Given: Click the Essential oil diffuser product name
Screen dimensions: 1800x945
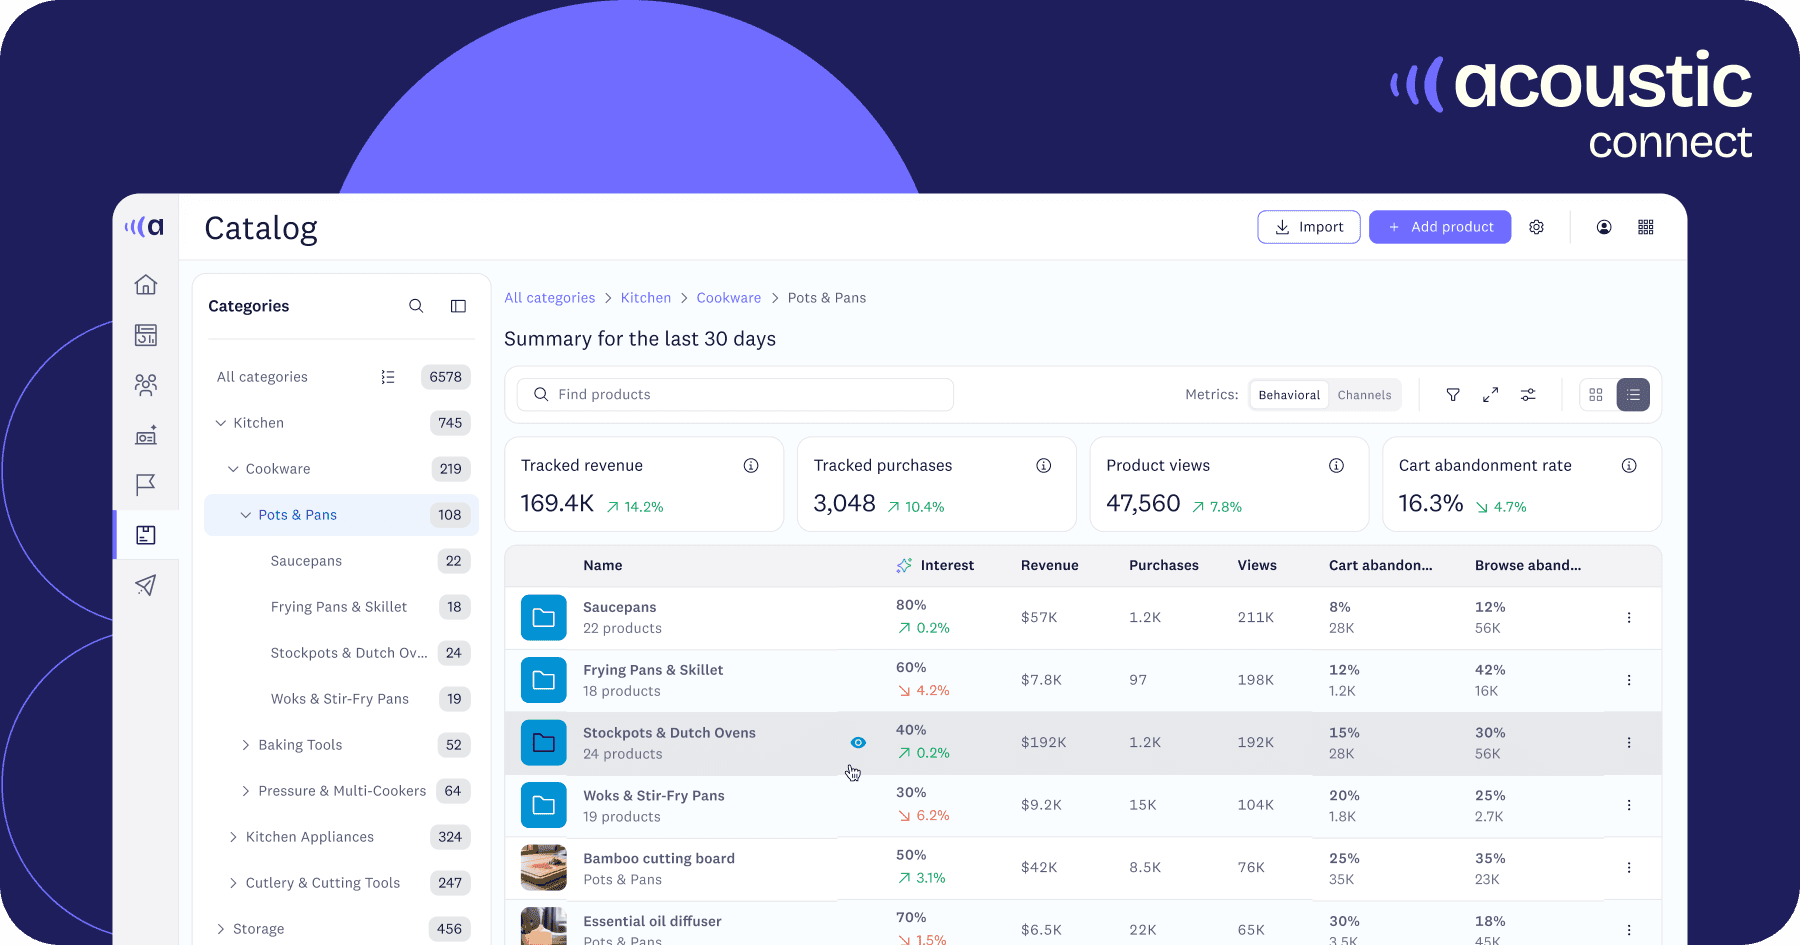Looking at the screenshot, I should point(652,921).
